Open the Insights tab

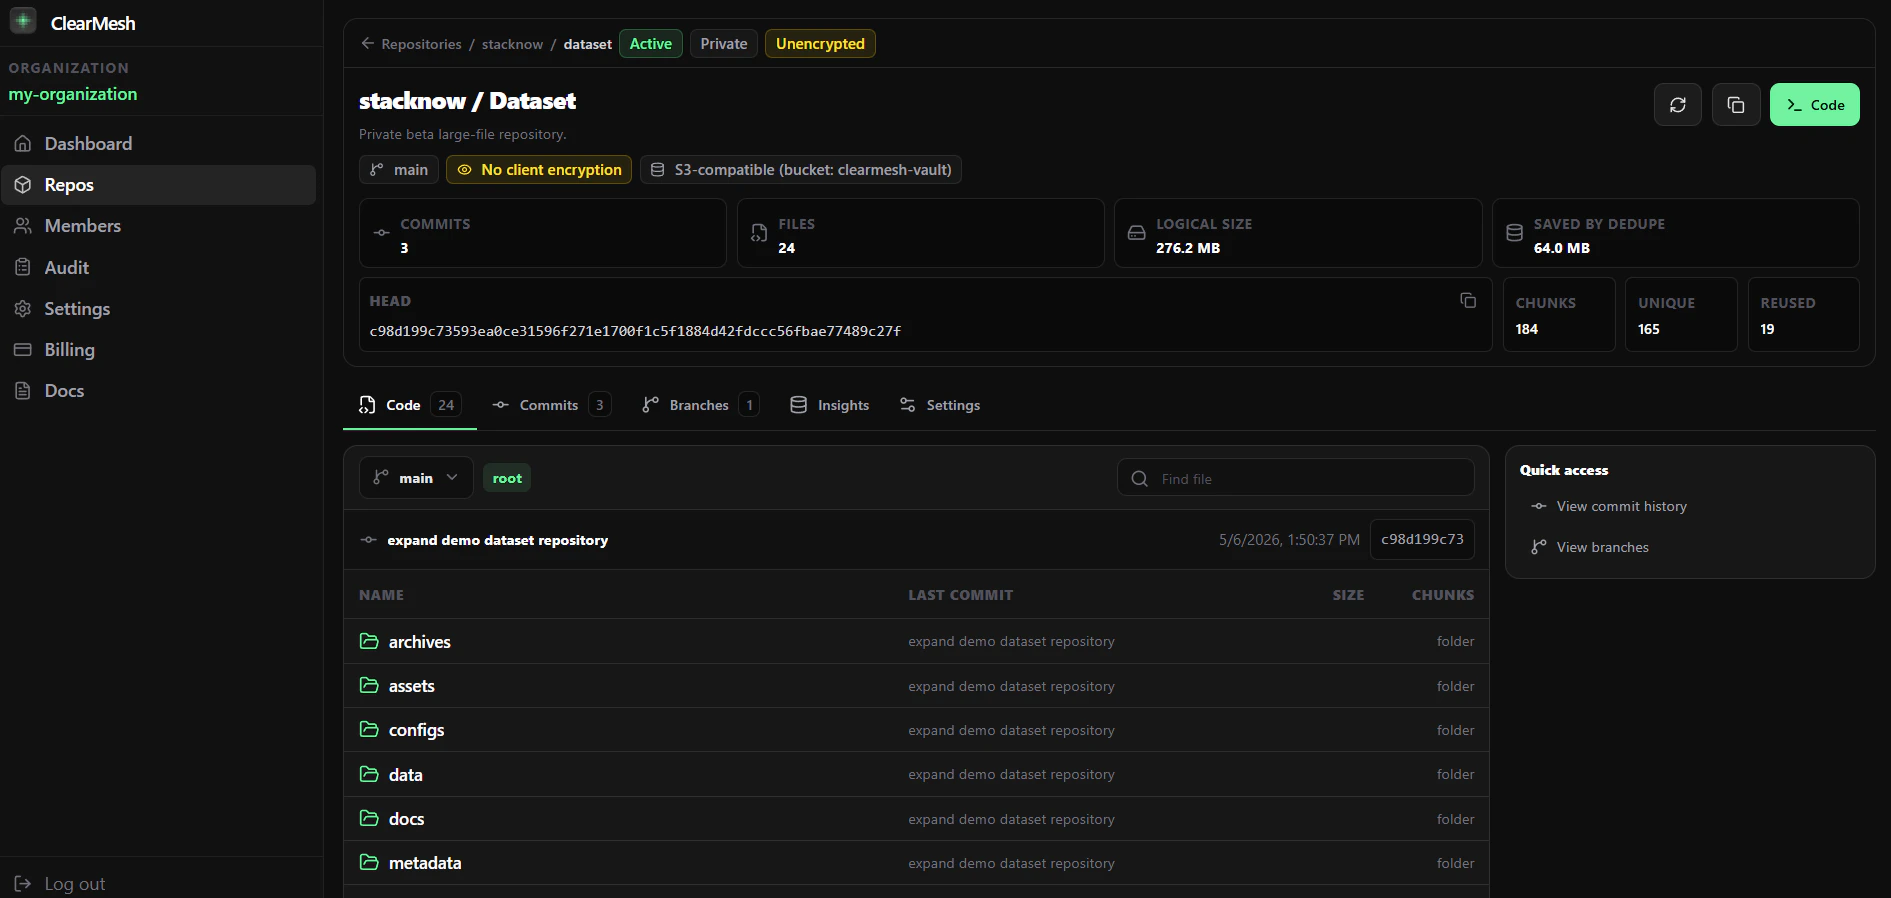click(x=829, y=405)
